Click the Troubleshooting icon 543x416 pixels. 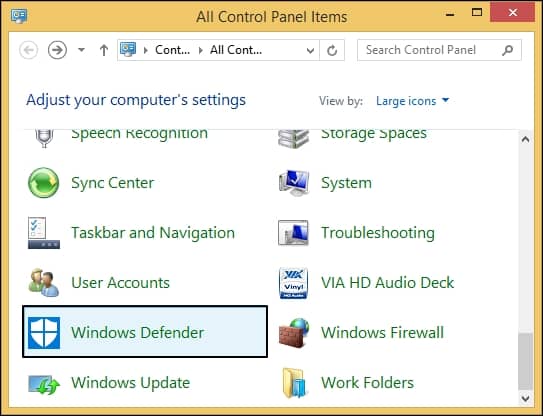tap(293, 233)
